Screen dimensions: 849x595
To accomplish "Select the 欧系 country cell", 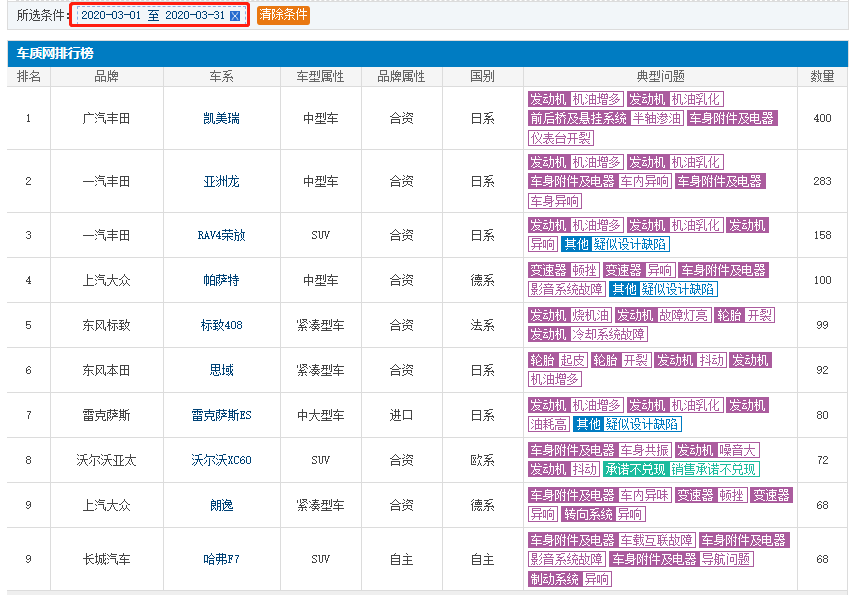I will 482,460.
